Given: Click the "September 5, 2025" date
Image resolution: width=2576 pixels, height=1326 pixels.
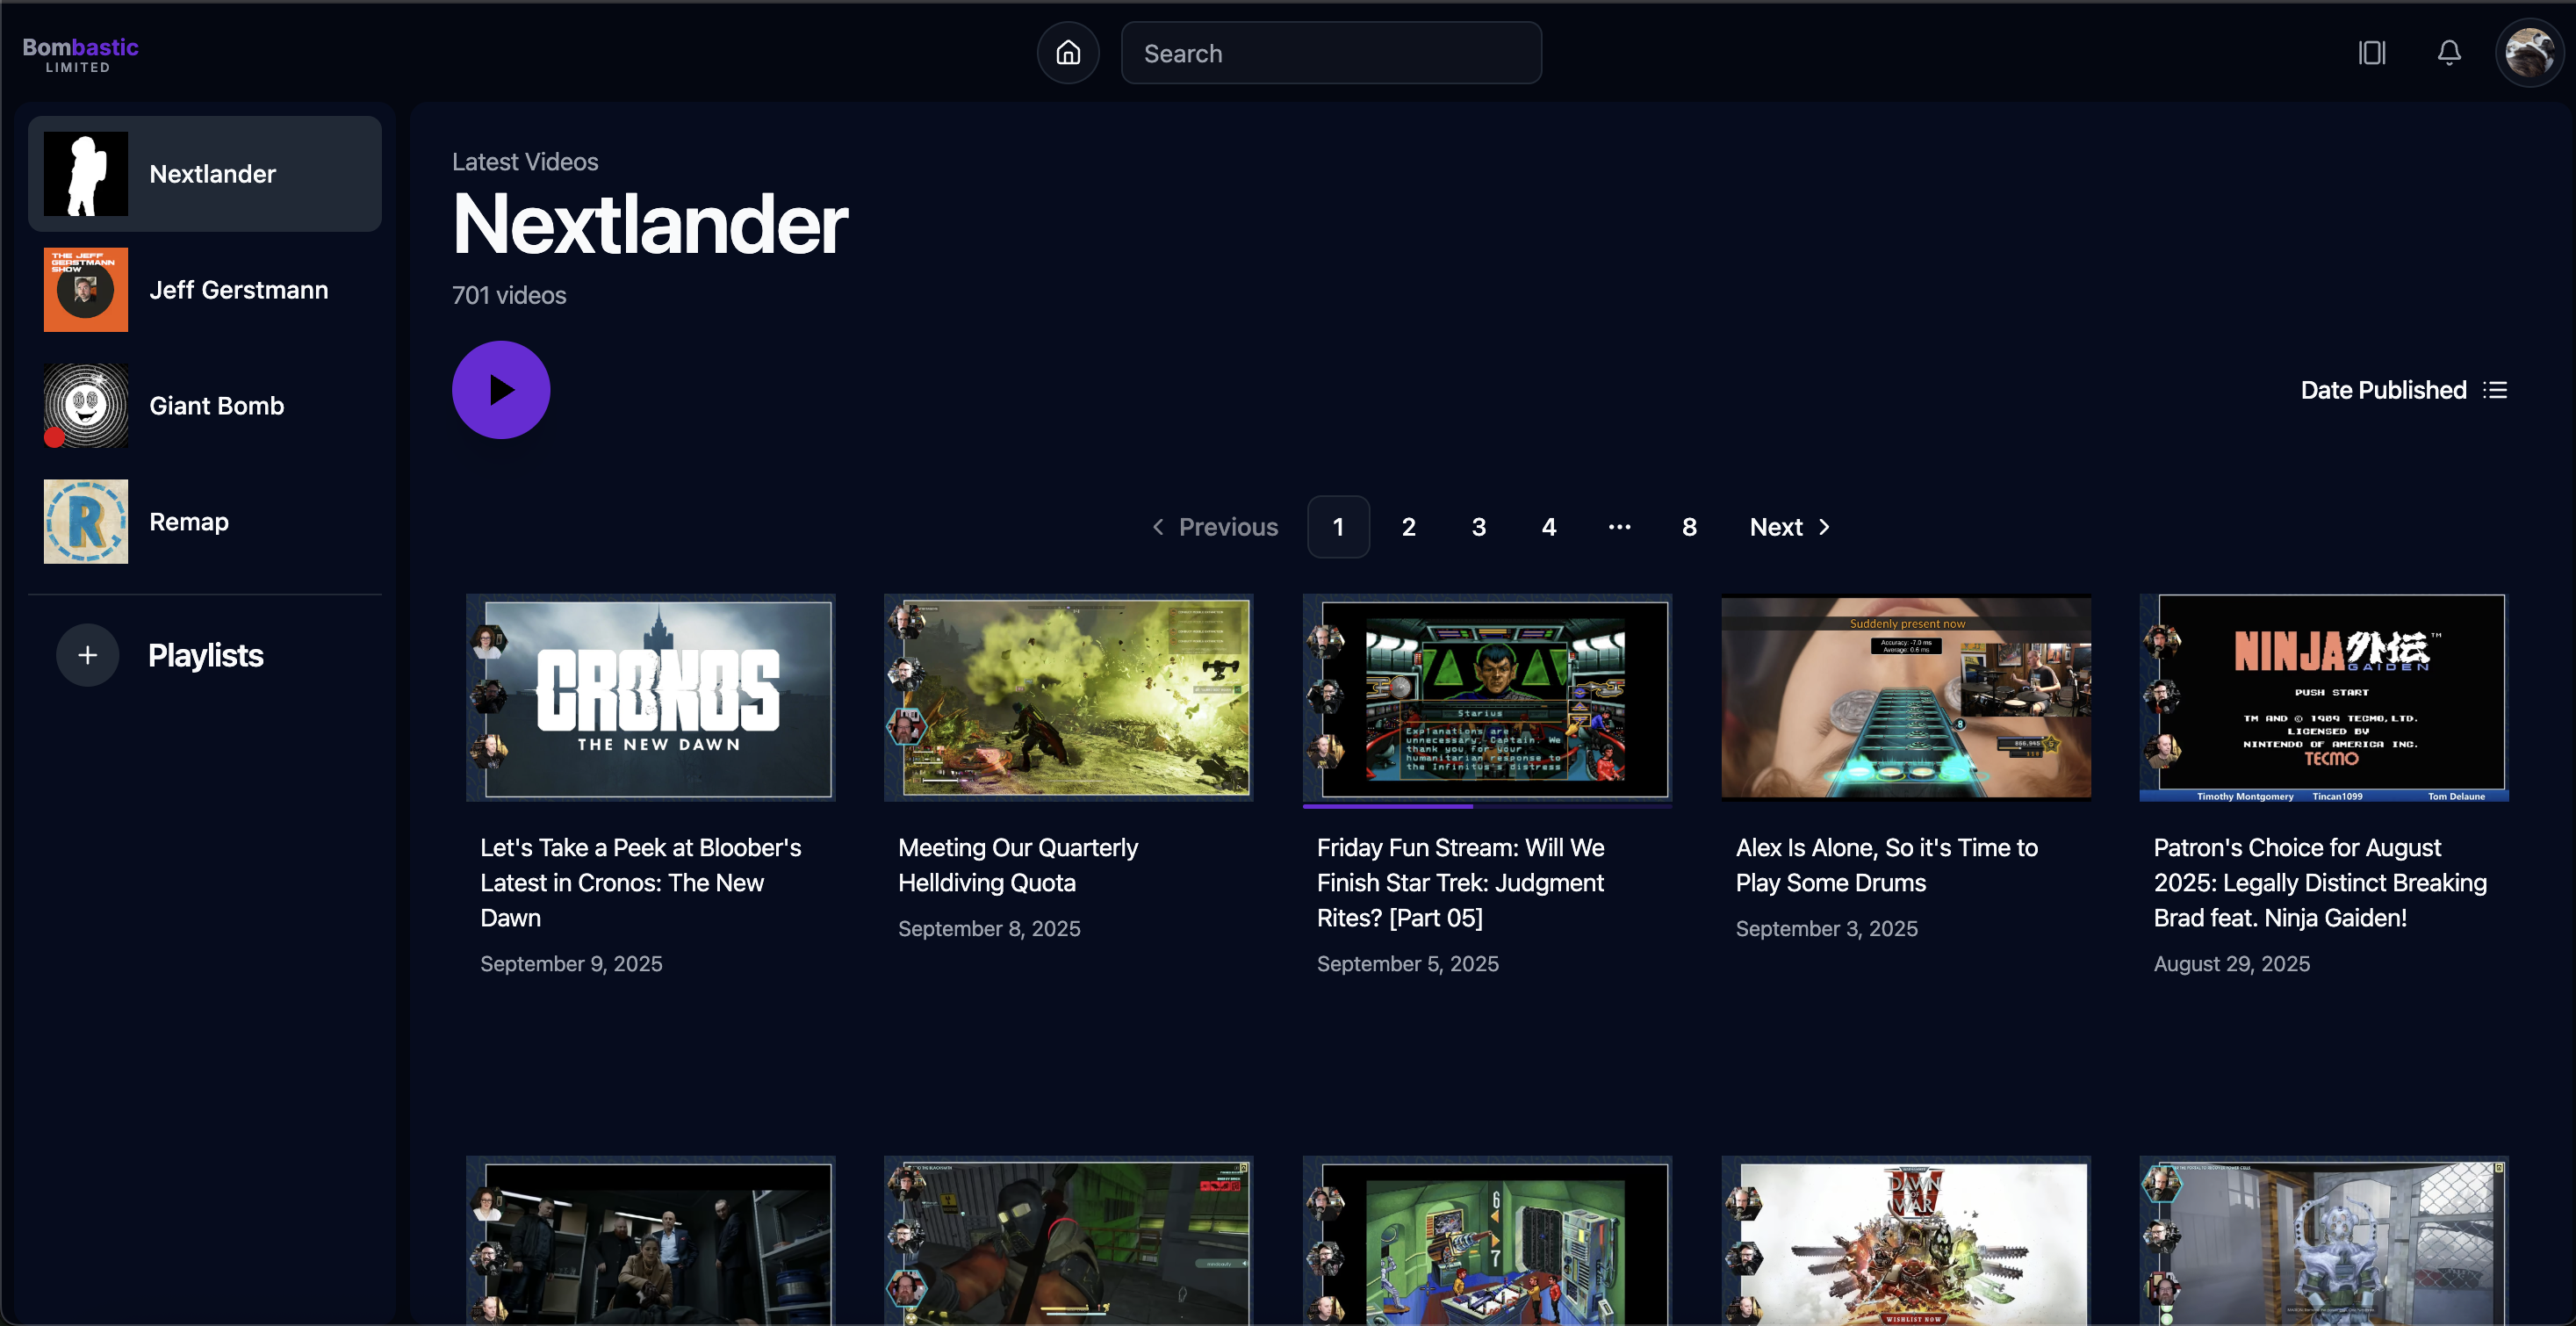Looking at the screenshot, I should tap(1408, 964).
